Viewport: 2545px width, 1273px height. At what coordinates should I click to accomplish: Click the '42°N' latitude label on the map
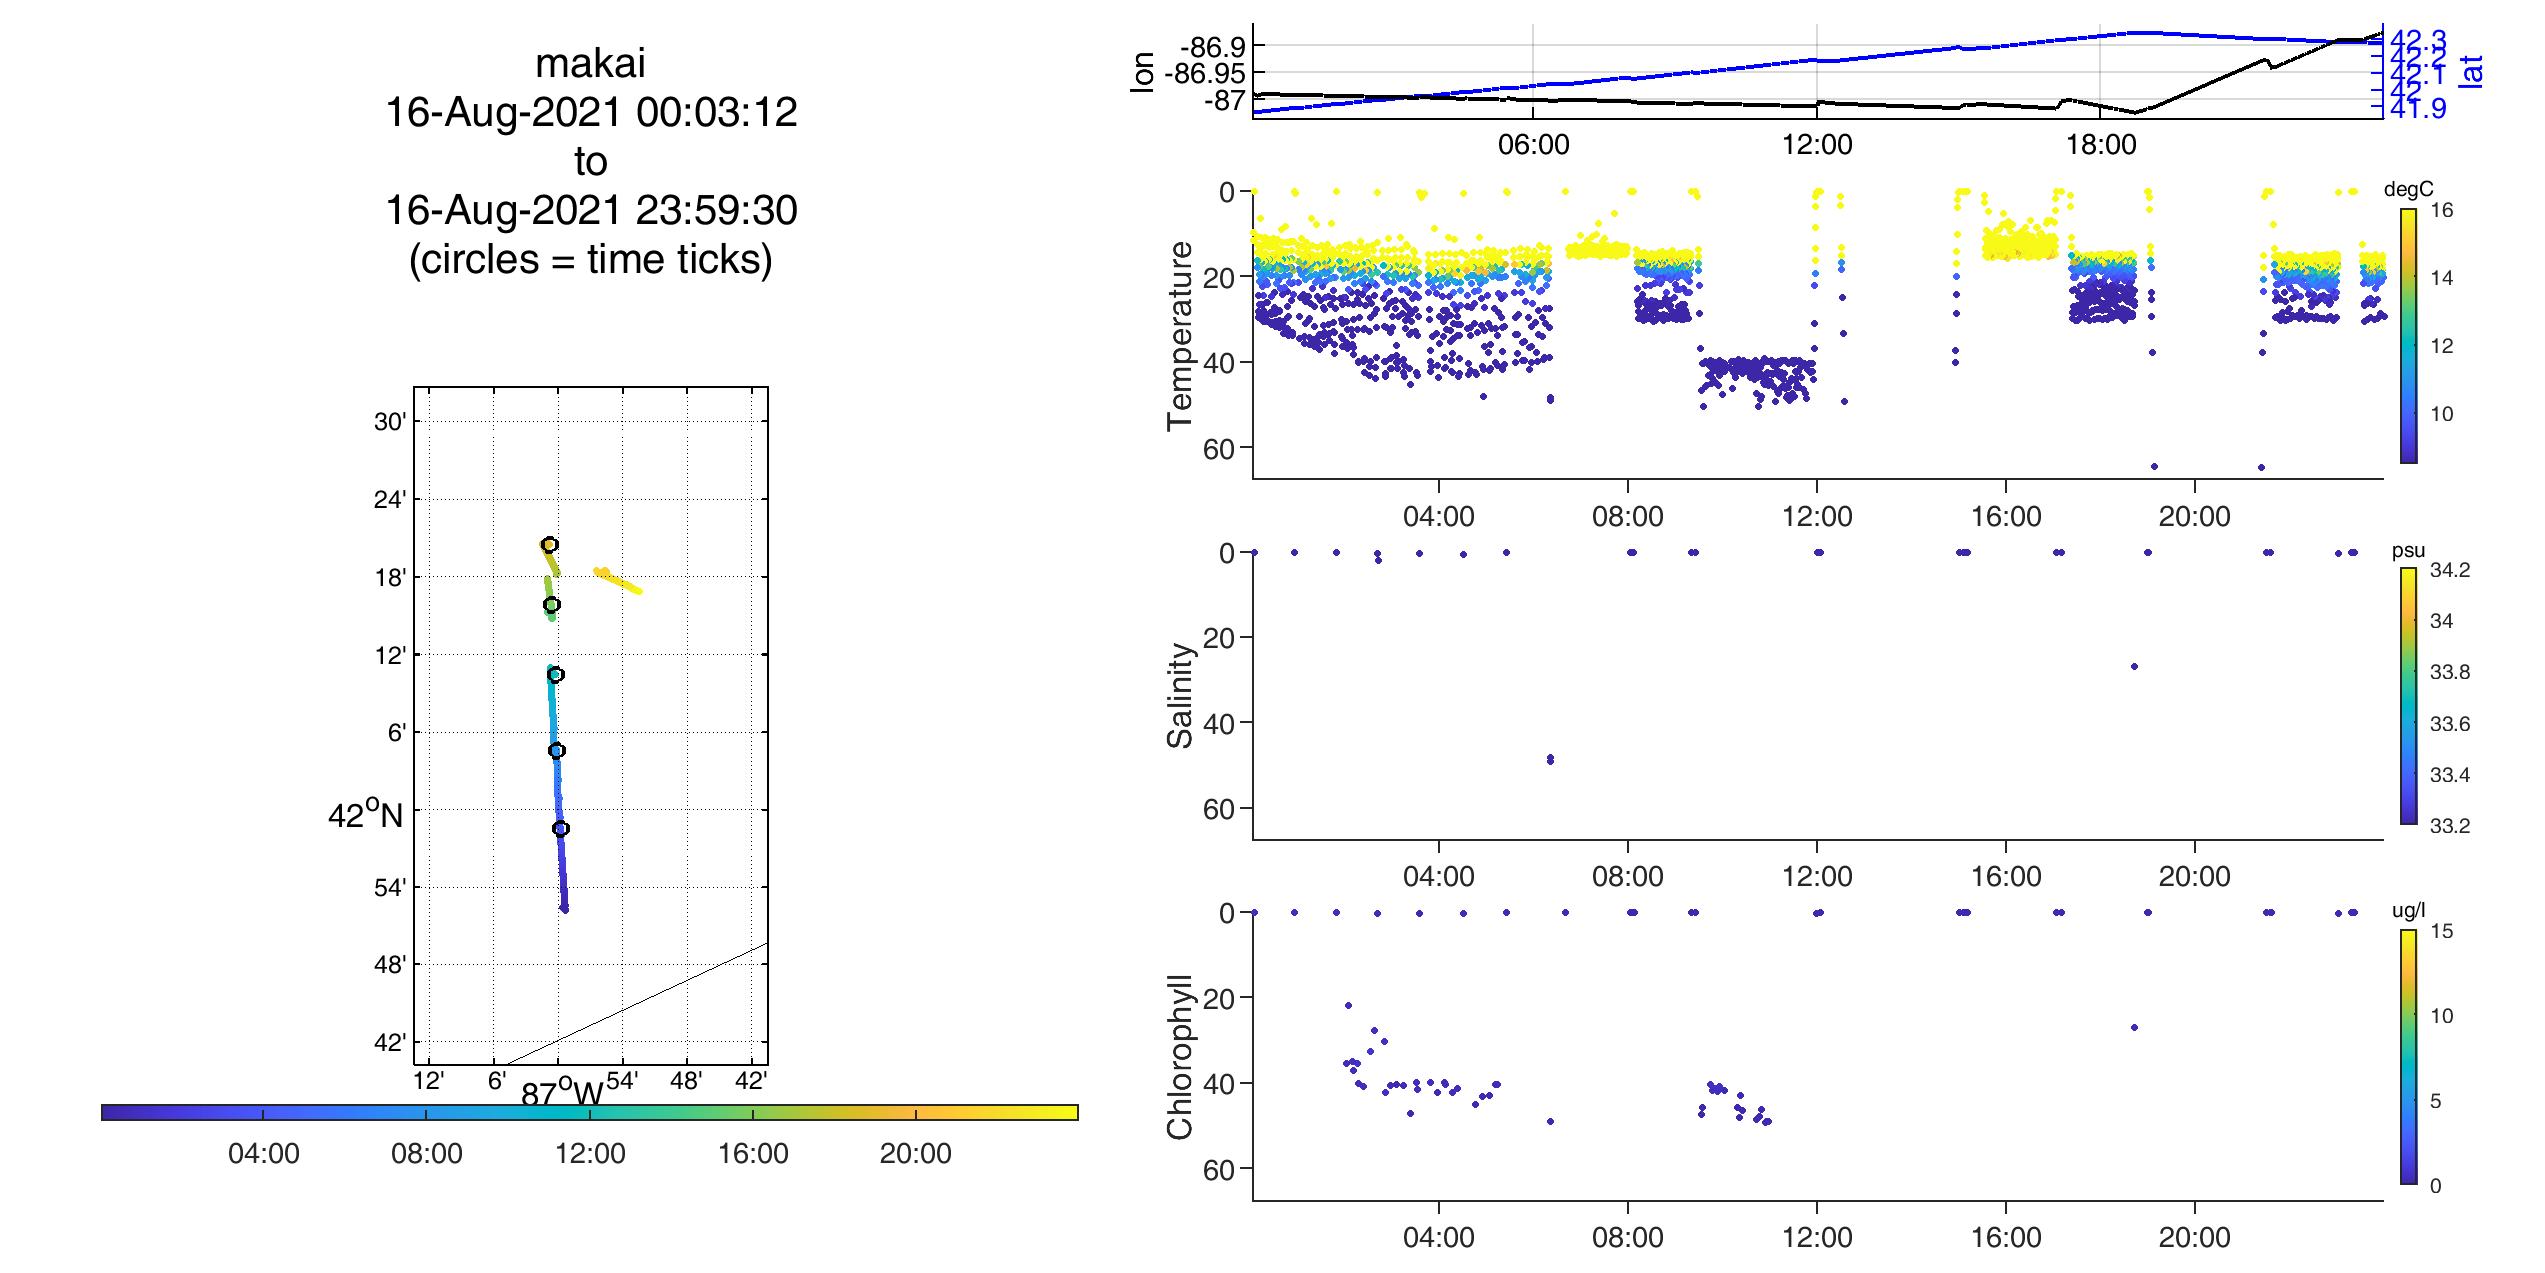[x=365, y=816]
